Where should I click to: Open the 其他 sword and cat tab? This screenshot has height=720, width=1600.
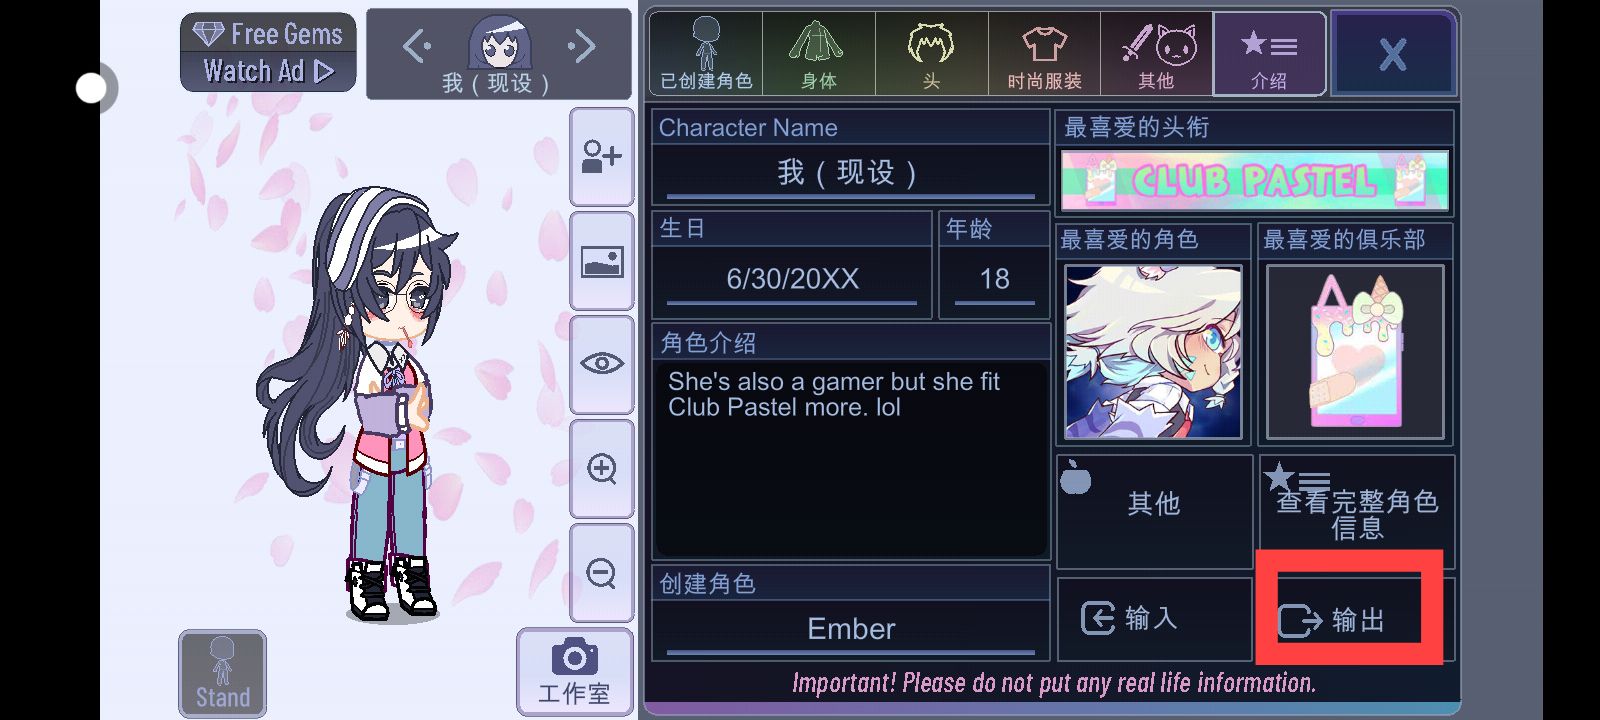pos(1157,54)
